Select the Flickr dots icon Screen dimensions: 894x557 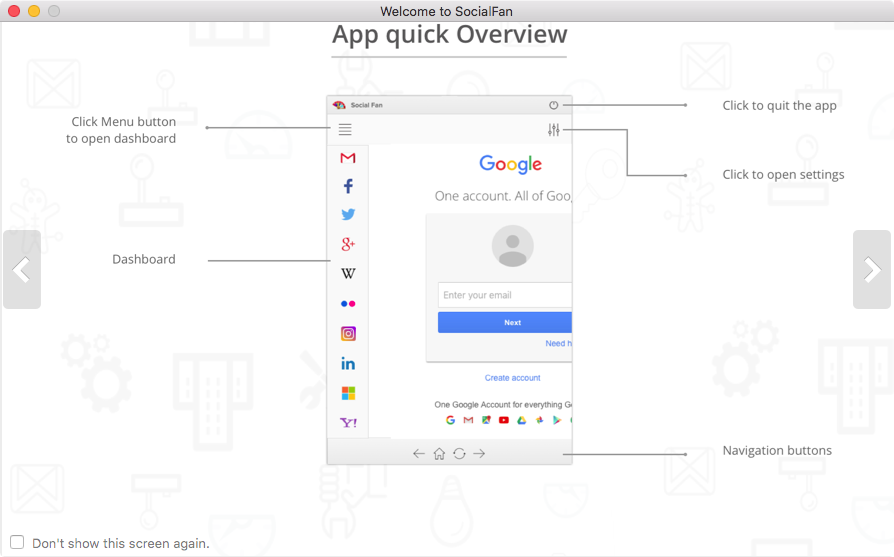[348, 304]
